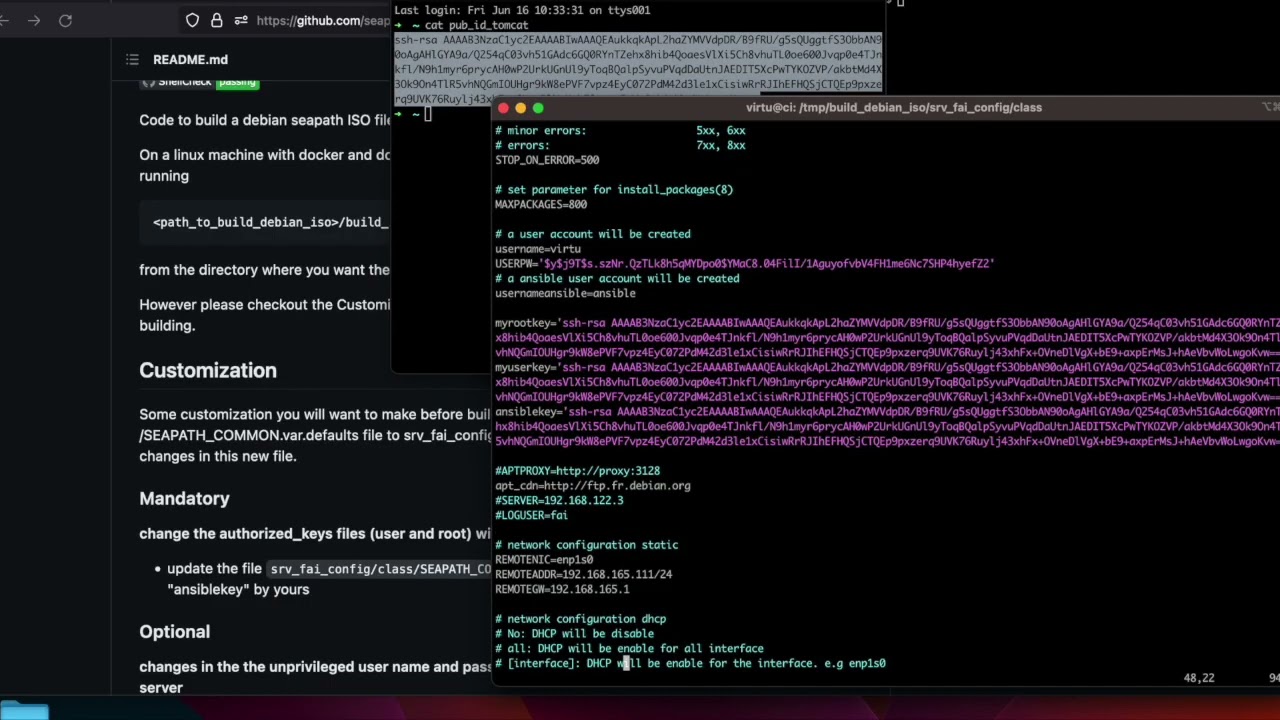Click '# No: DHCP will be disable' comment

(574, 634)
